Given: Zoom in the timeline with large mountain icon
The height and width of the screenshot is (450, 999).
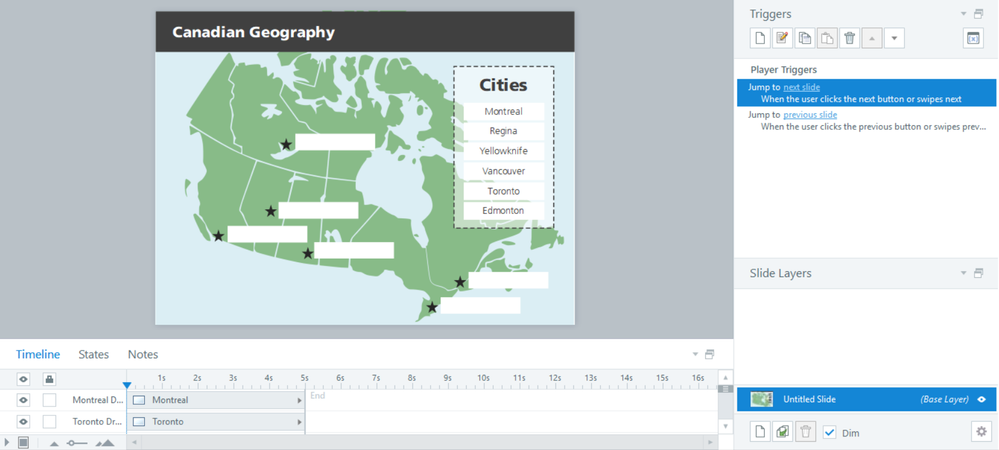Looking at the screenshot, I should [x=104, y=442].
